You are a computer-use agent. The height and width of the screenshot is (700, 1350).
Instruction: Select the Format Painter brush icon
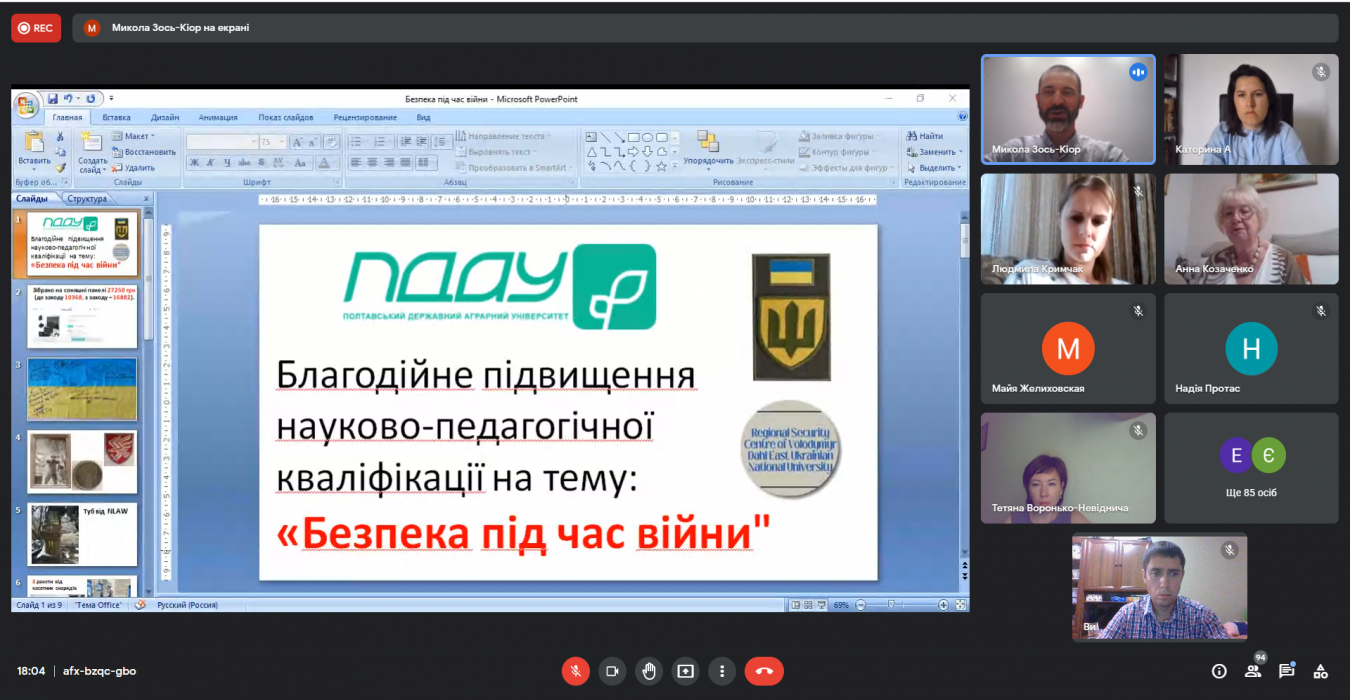pyautogui.click(x=60, y=167)
